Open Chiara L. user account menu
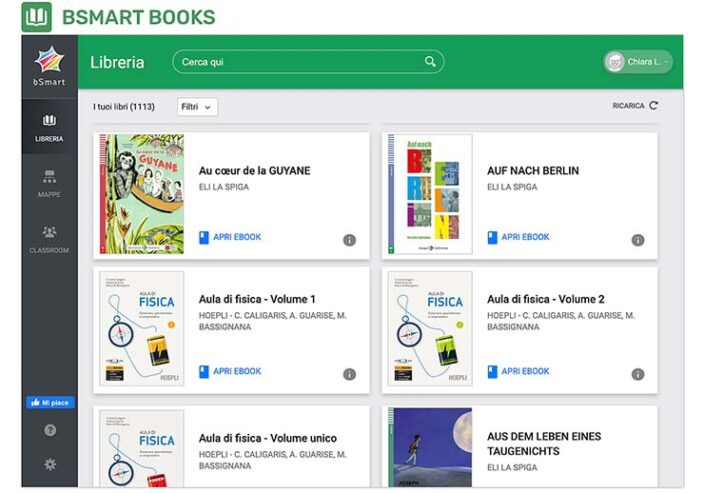Image resolution: width=704 pixels, height=493 pixels. coord(638,62)
